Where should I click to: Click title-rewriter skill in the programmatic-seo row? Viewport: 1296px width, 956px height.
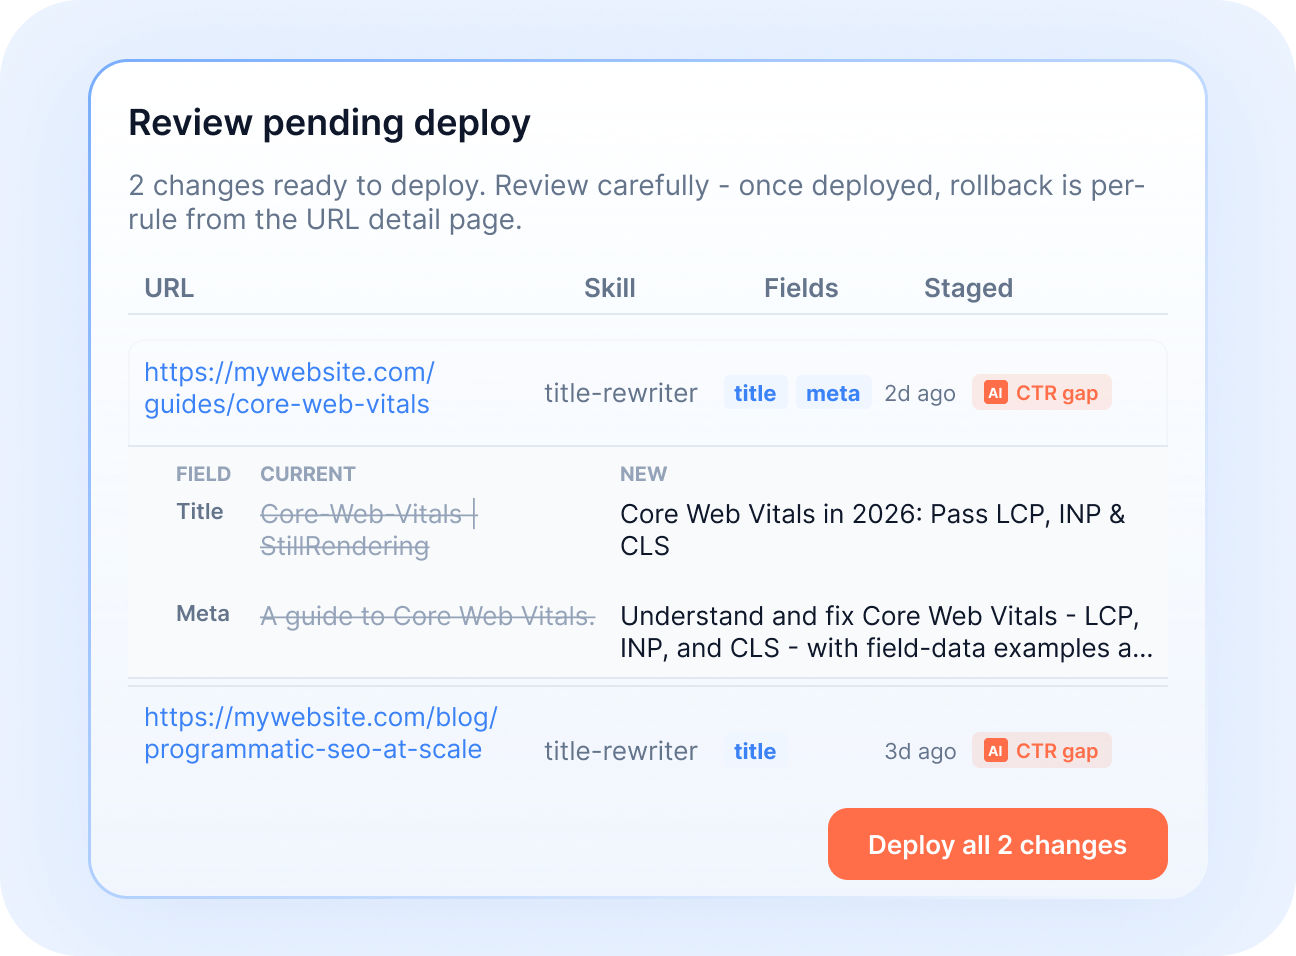pos(621,751)
